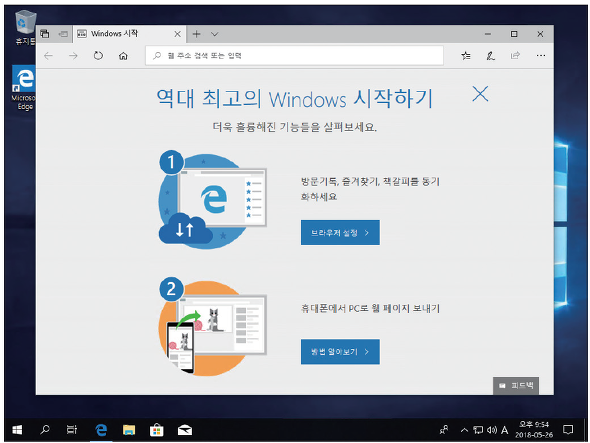
Task: Open the favorites hub star icon
Action: [466, 56]
